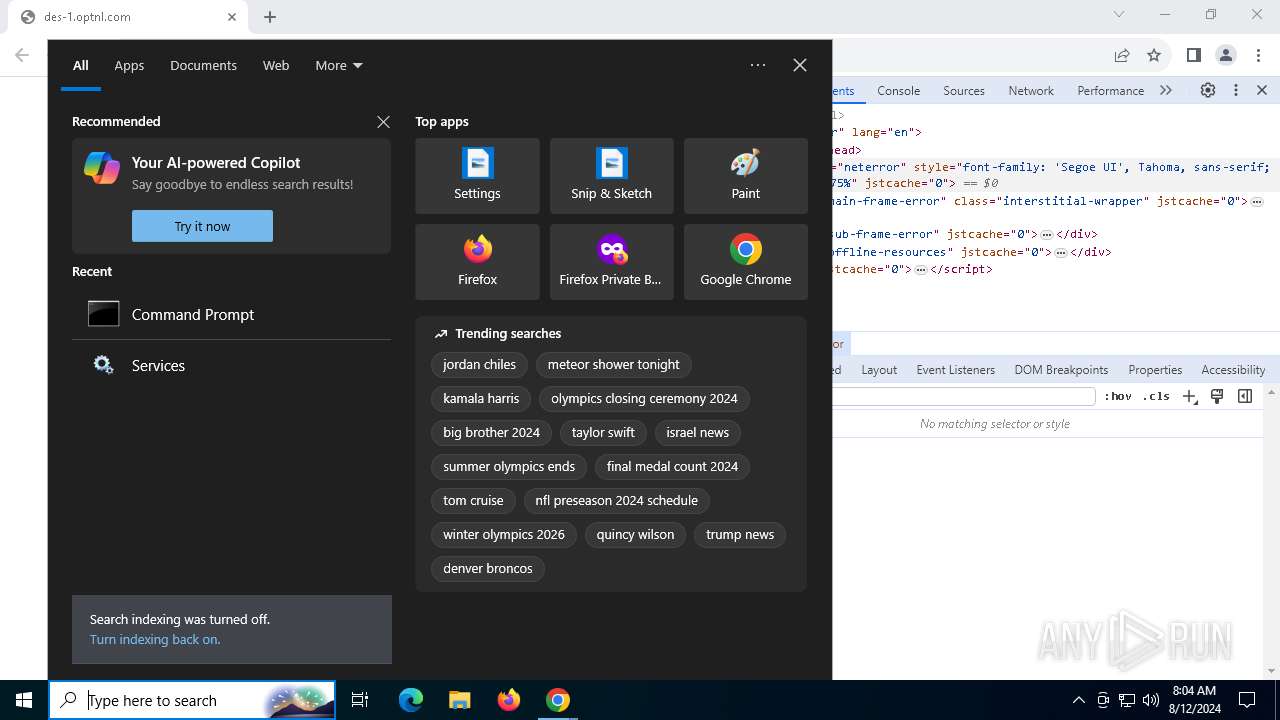Open a new Chrome tab
Image resolution: width=1280 pixels, height=720 pixels.
pyautogui.click(x=270, y=17)
